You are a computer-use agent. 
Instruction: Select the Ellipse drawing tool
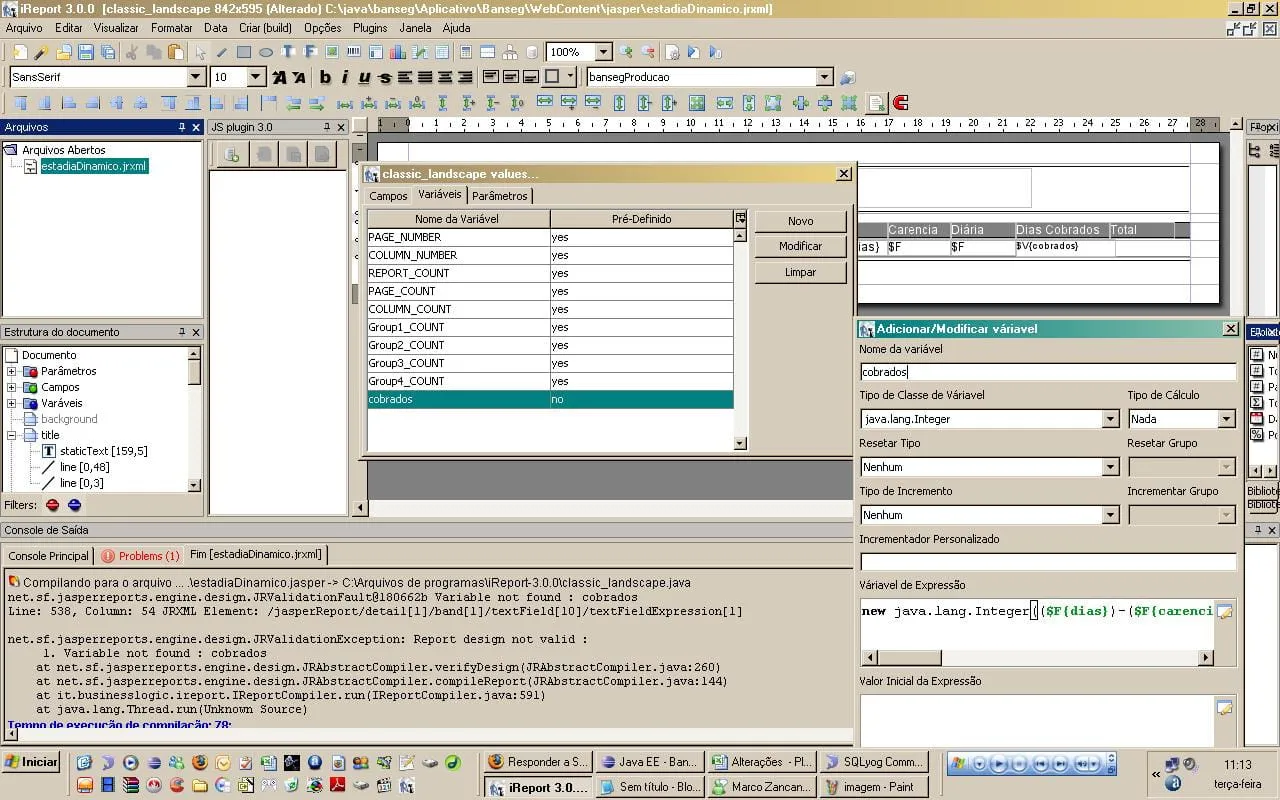coord(266,52)
